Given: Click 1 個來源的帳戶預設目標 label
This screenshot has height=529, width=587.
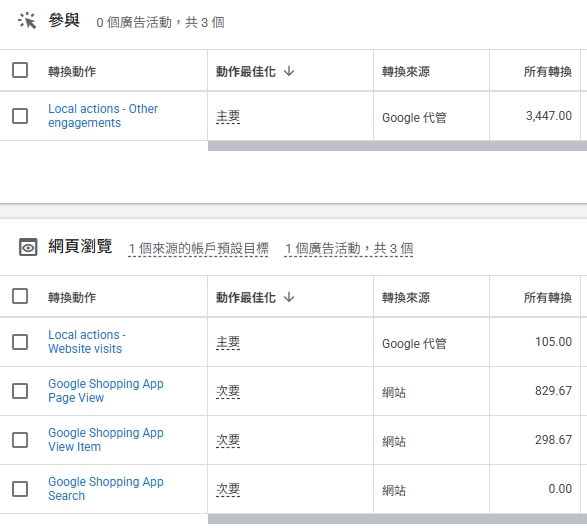Looking at the screenshot, I should (198, 249).
